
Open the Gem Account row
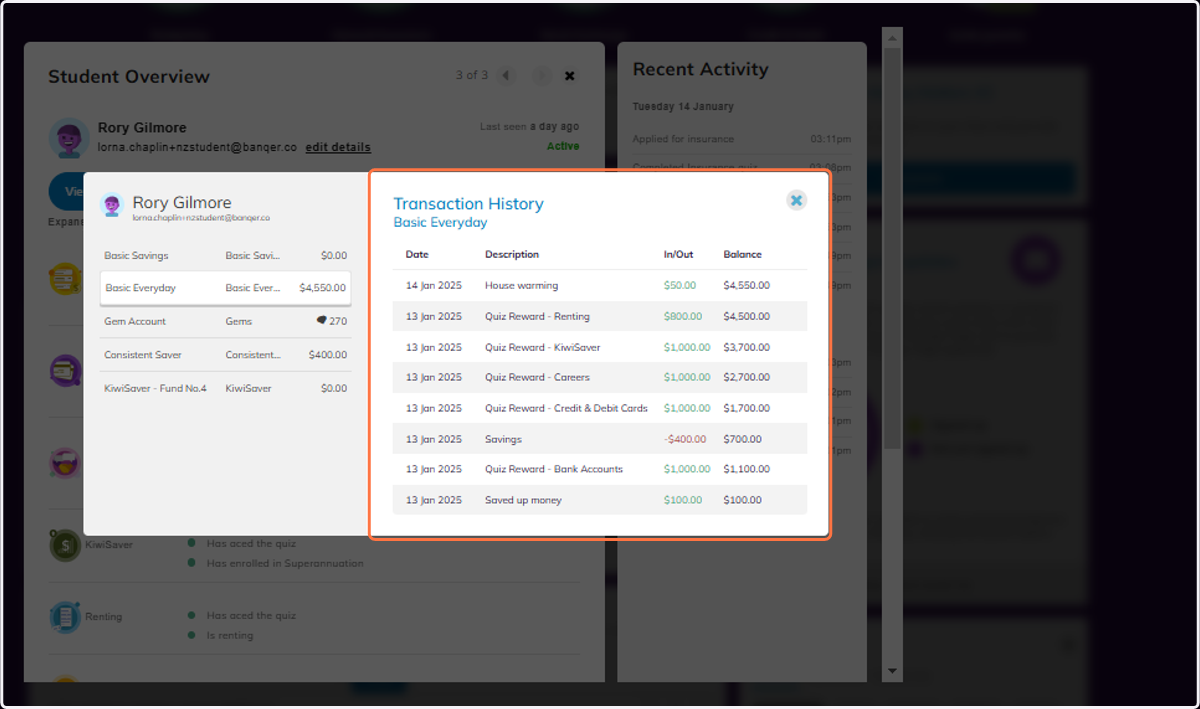pos(226,322)
